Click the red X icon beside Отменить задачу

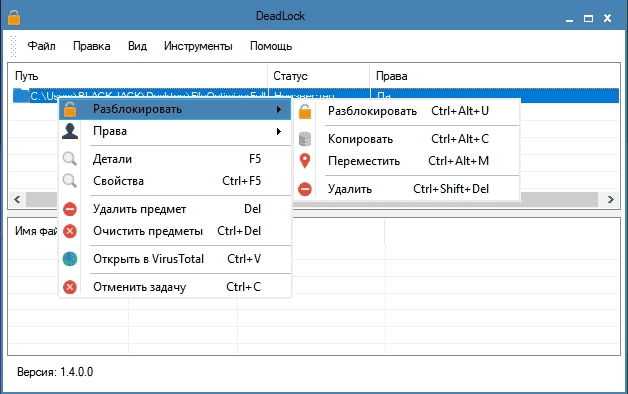point(70,287)
